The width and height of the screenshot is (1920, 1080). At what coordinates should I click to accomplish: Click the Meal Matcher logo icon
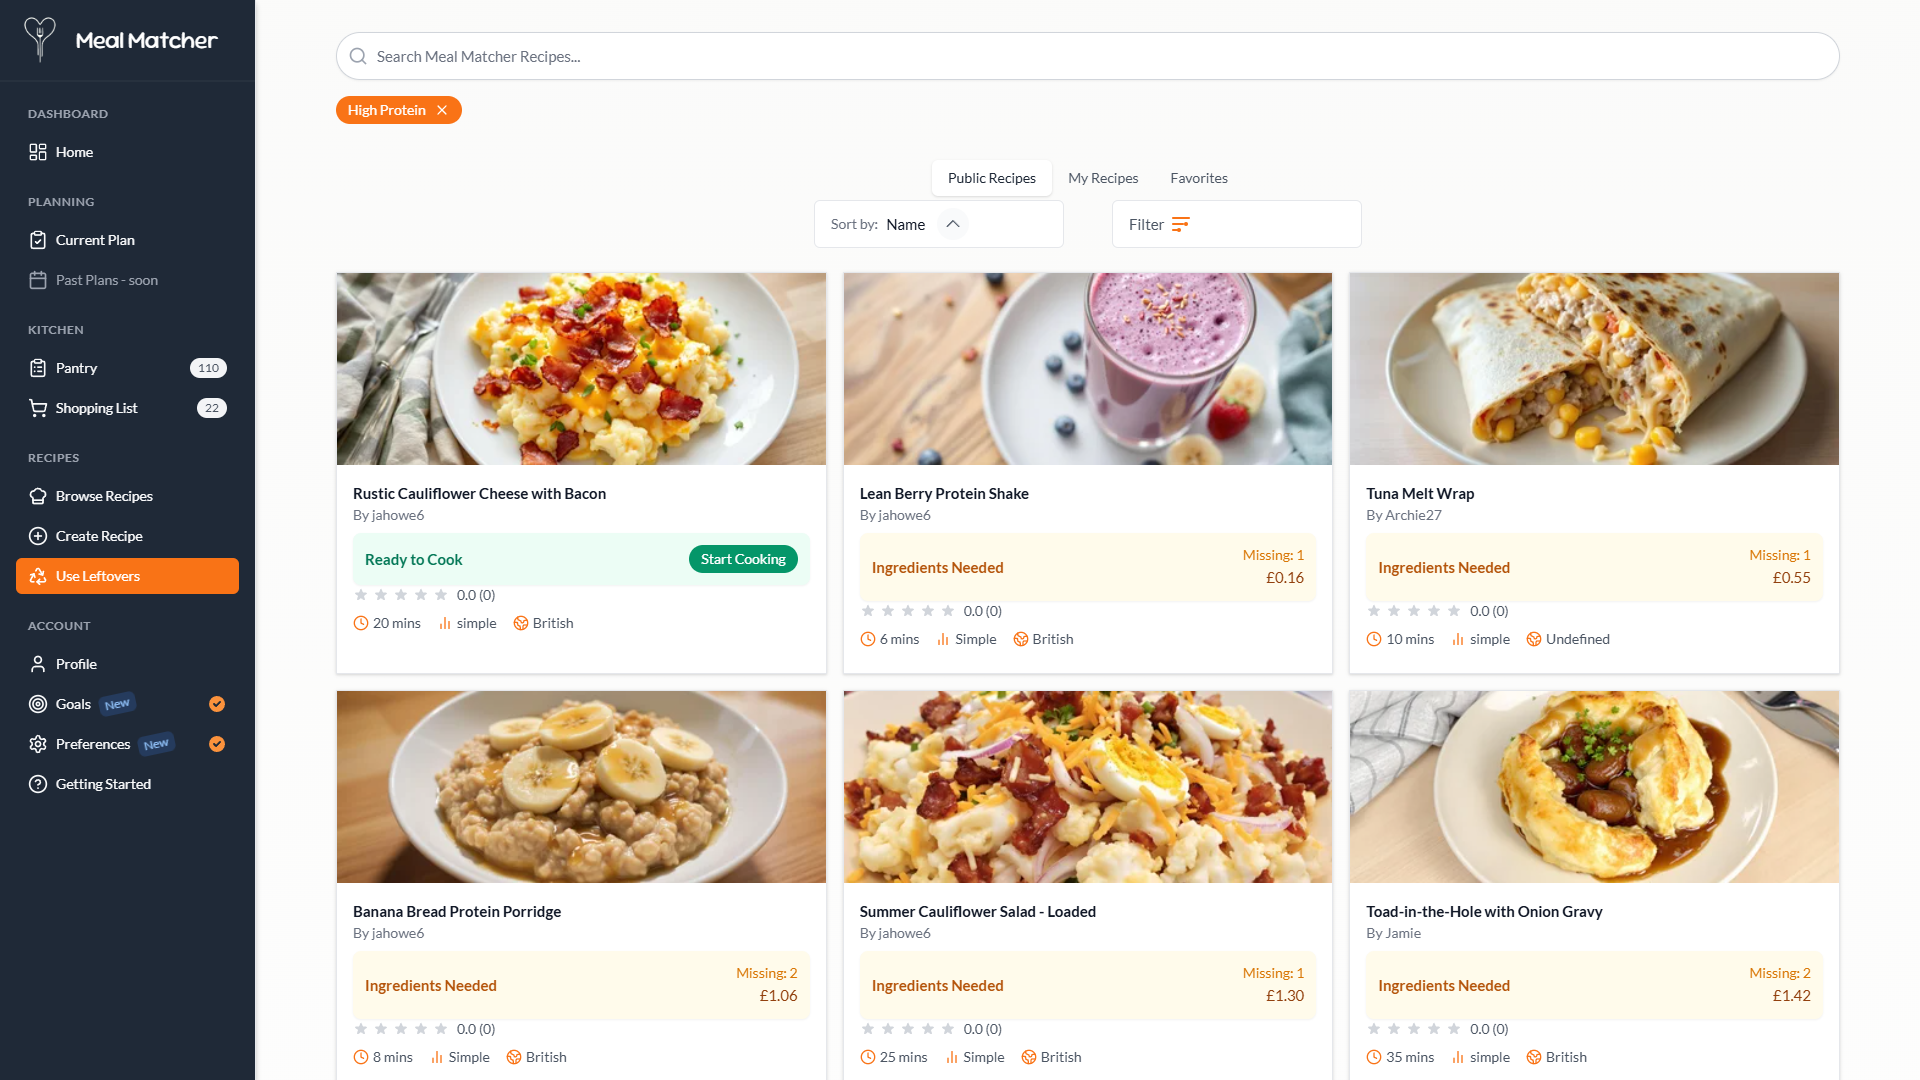40,40
